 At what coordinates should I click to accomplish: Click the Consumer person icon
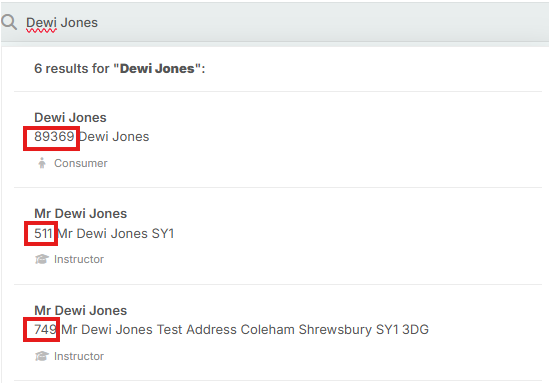point(42,163)
